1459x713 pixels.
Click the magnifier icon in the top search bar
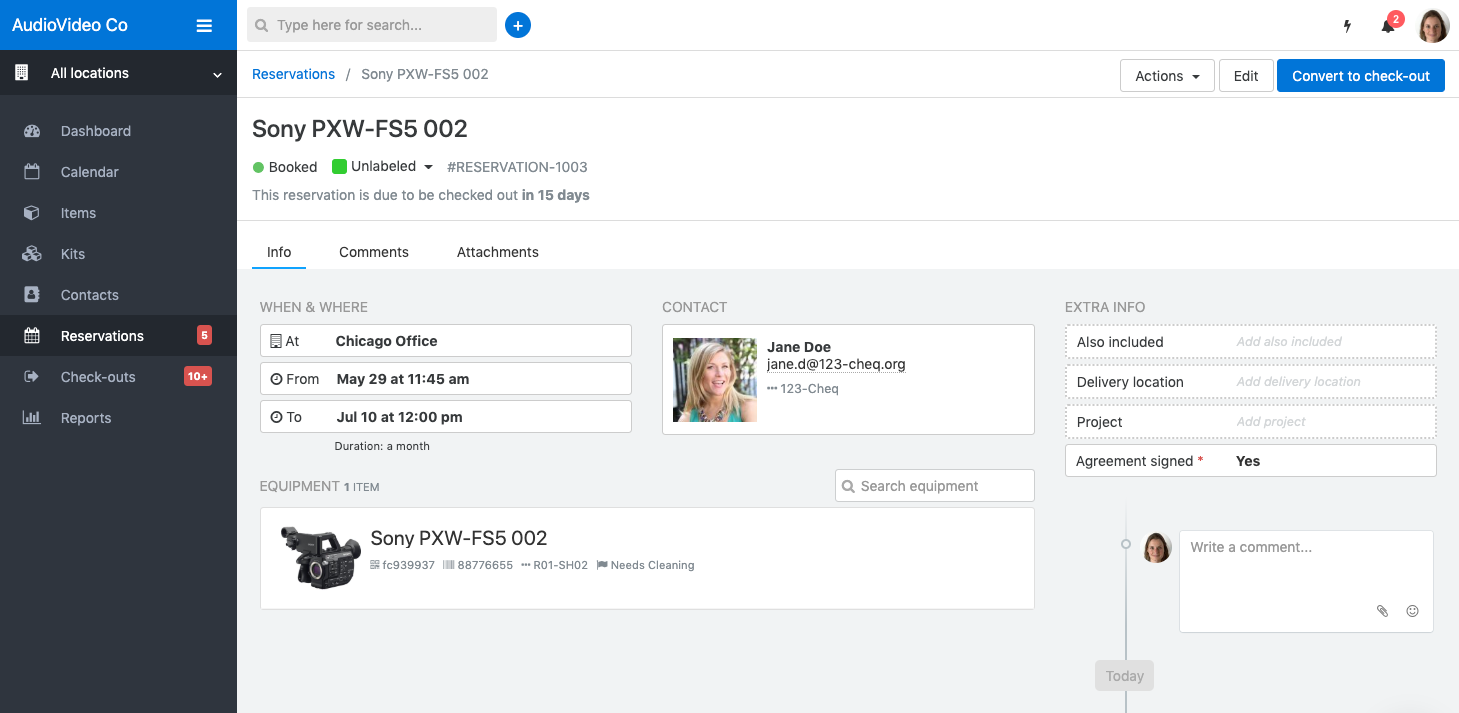[262, 25]
